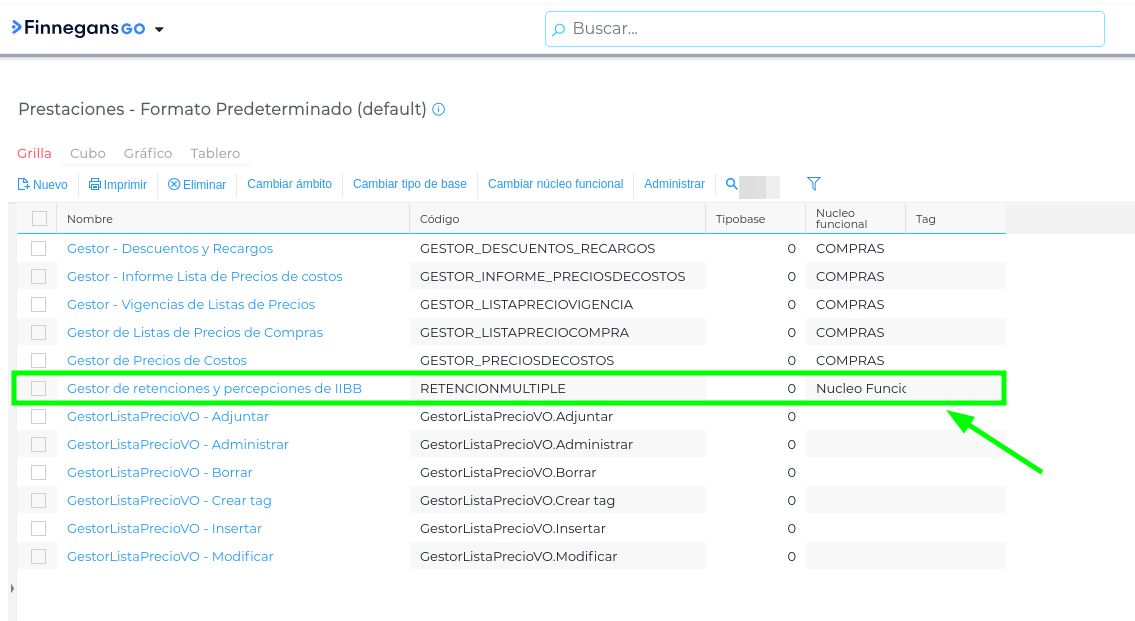Click Nuevo to create a new record
Viewport: 1135px width, 621px height.
43,185
